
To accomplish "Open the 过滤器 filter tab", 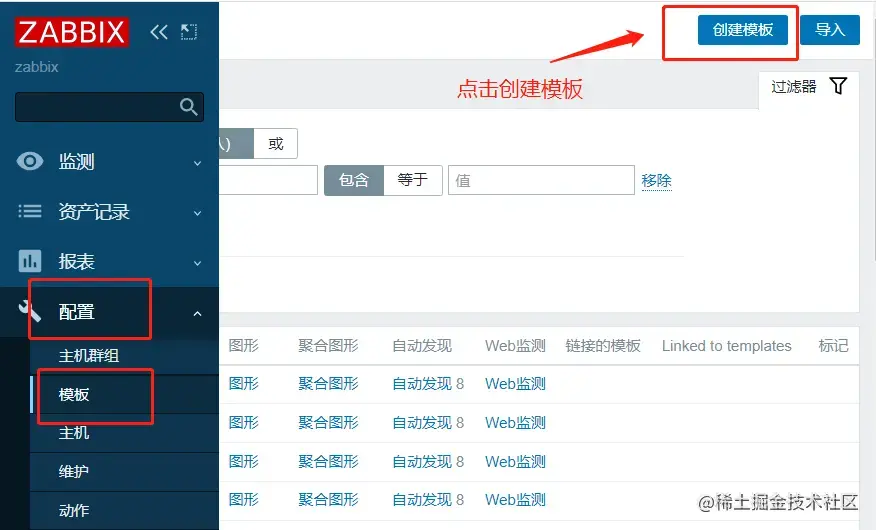I will [808, 87].
